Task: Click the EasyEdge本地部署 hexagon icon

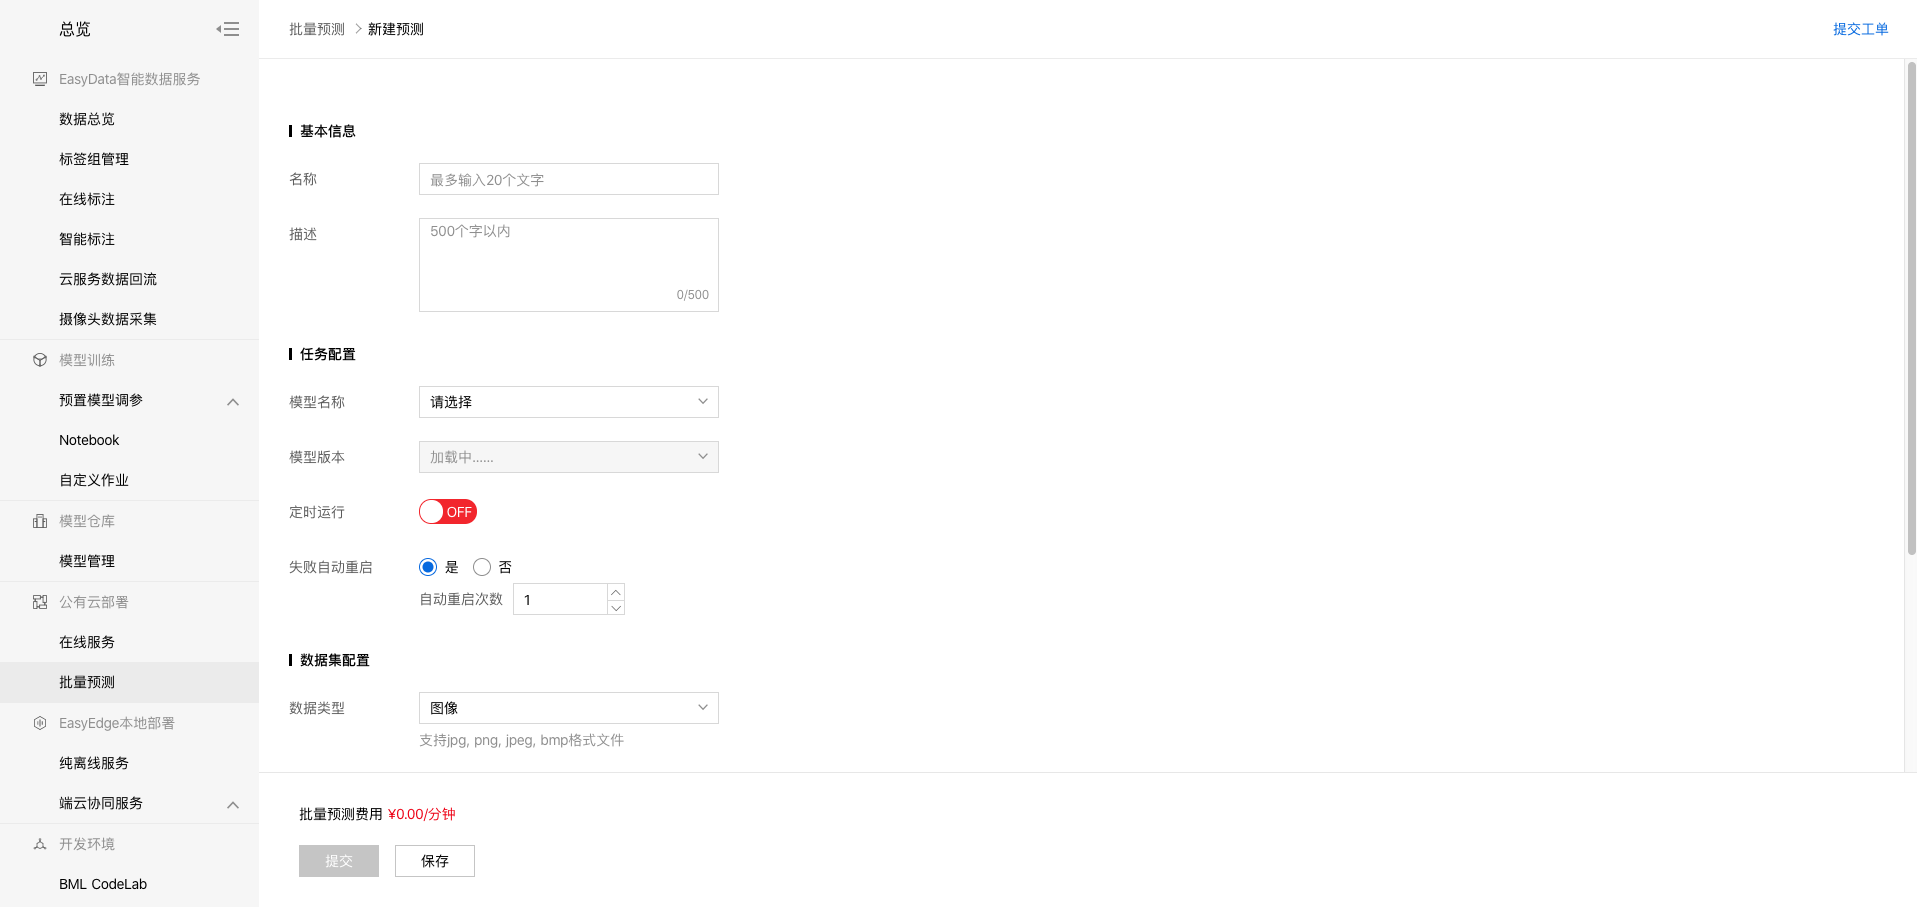Action: [40, 723]
